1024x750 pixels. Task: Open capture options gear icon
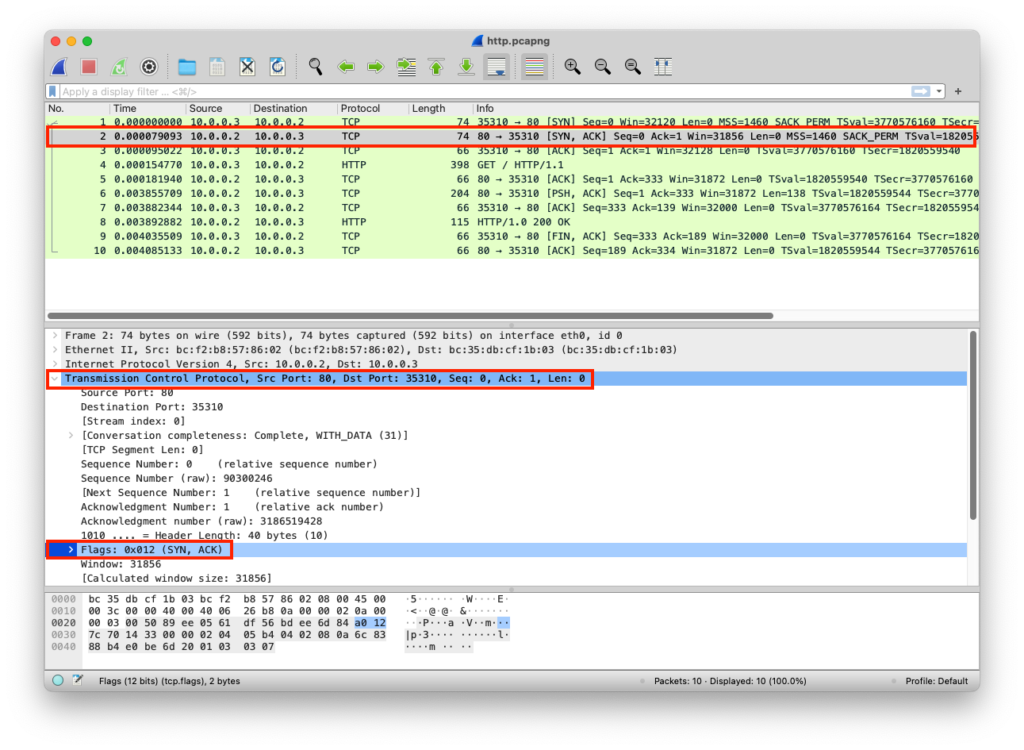pos(149,67)
